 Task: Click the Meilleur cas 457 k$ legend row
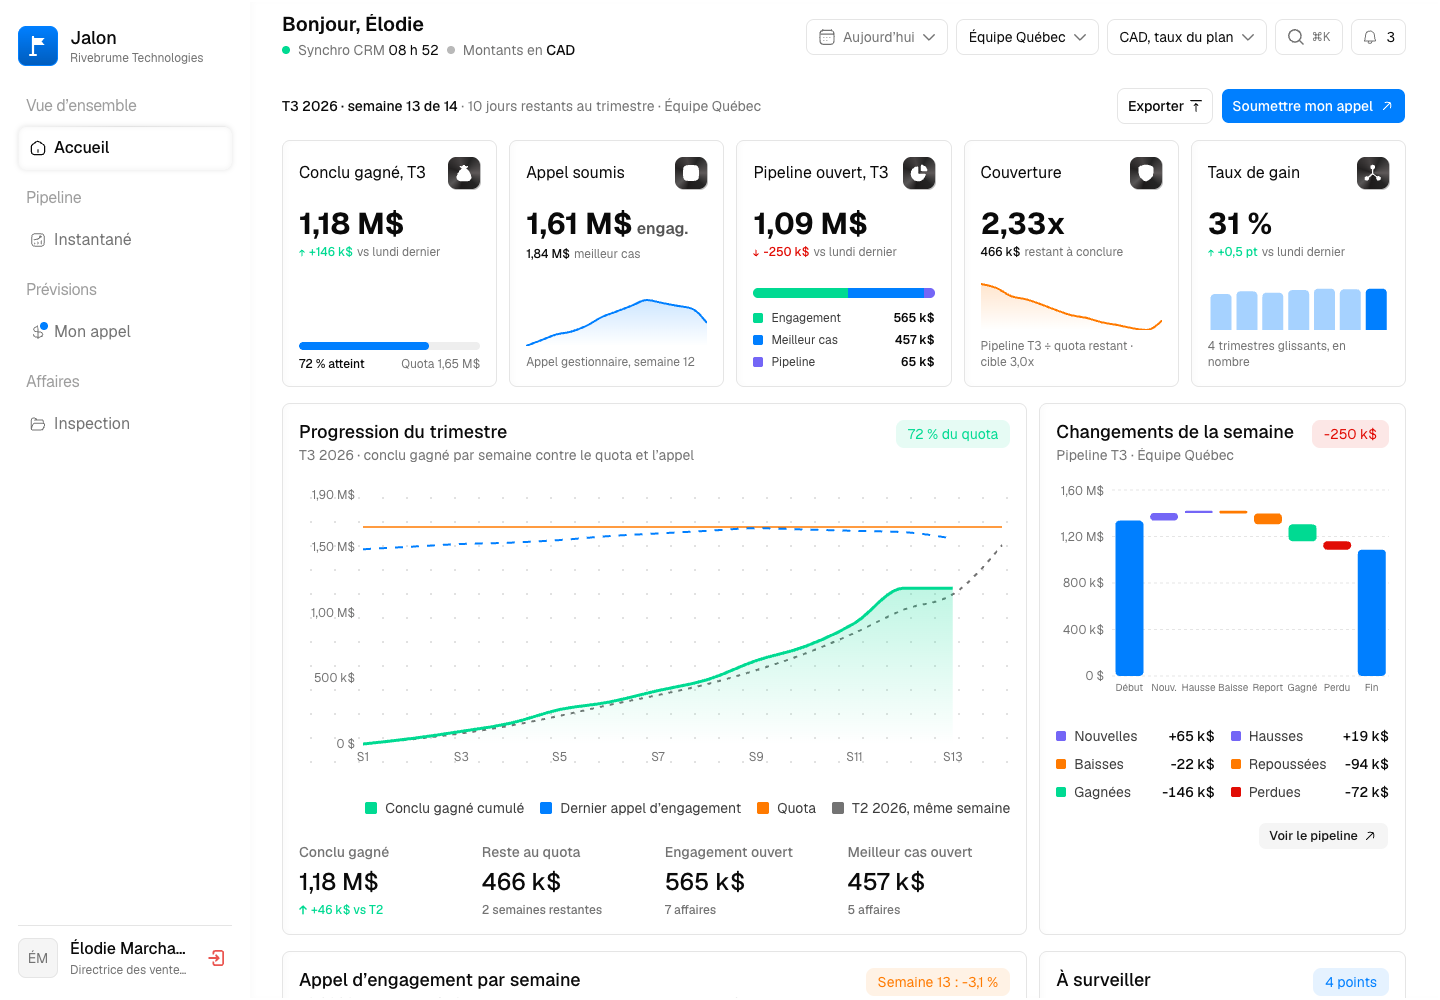(843, 340)
